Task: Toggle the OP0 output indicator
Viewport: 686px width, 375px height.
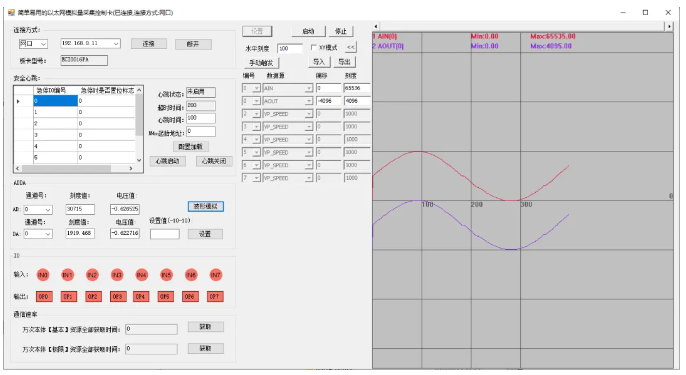Action: [x=44, y=297]
